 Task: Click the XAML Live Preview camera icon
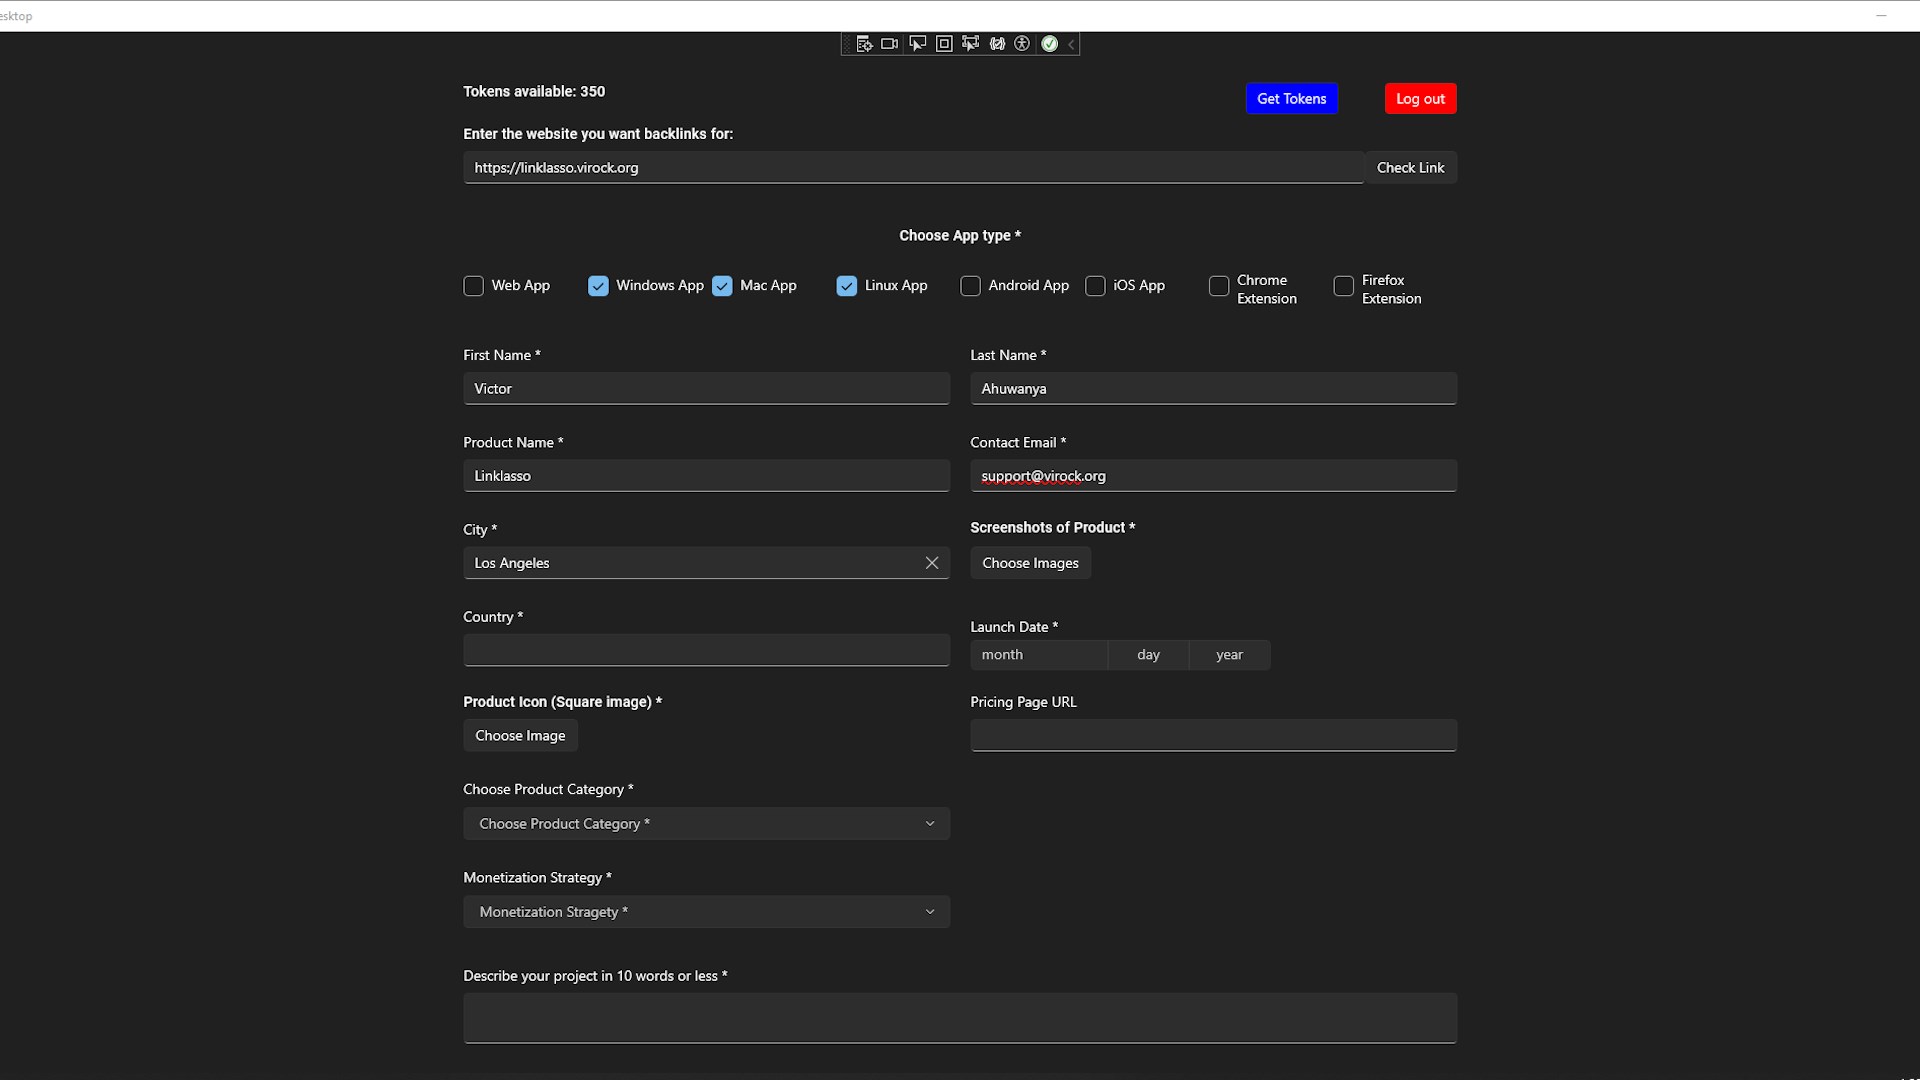[890, 44]
